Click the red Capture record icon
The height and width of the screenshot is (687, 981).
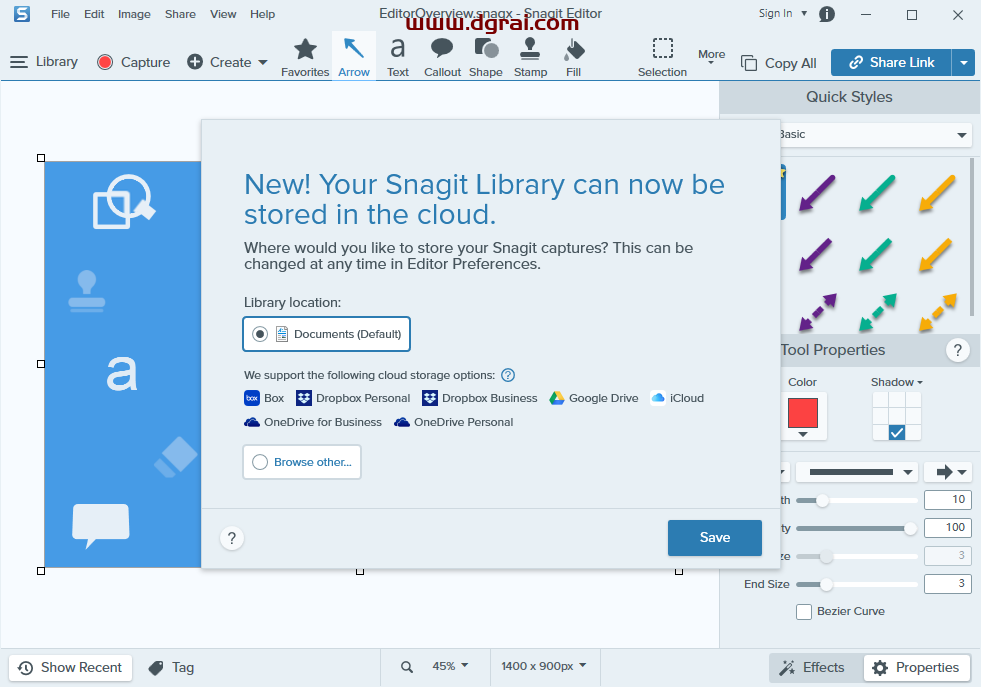point(104,62)
